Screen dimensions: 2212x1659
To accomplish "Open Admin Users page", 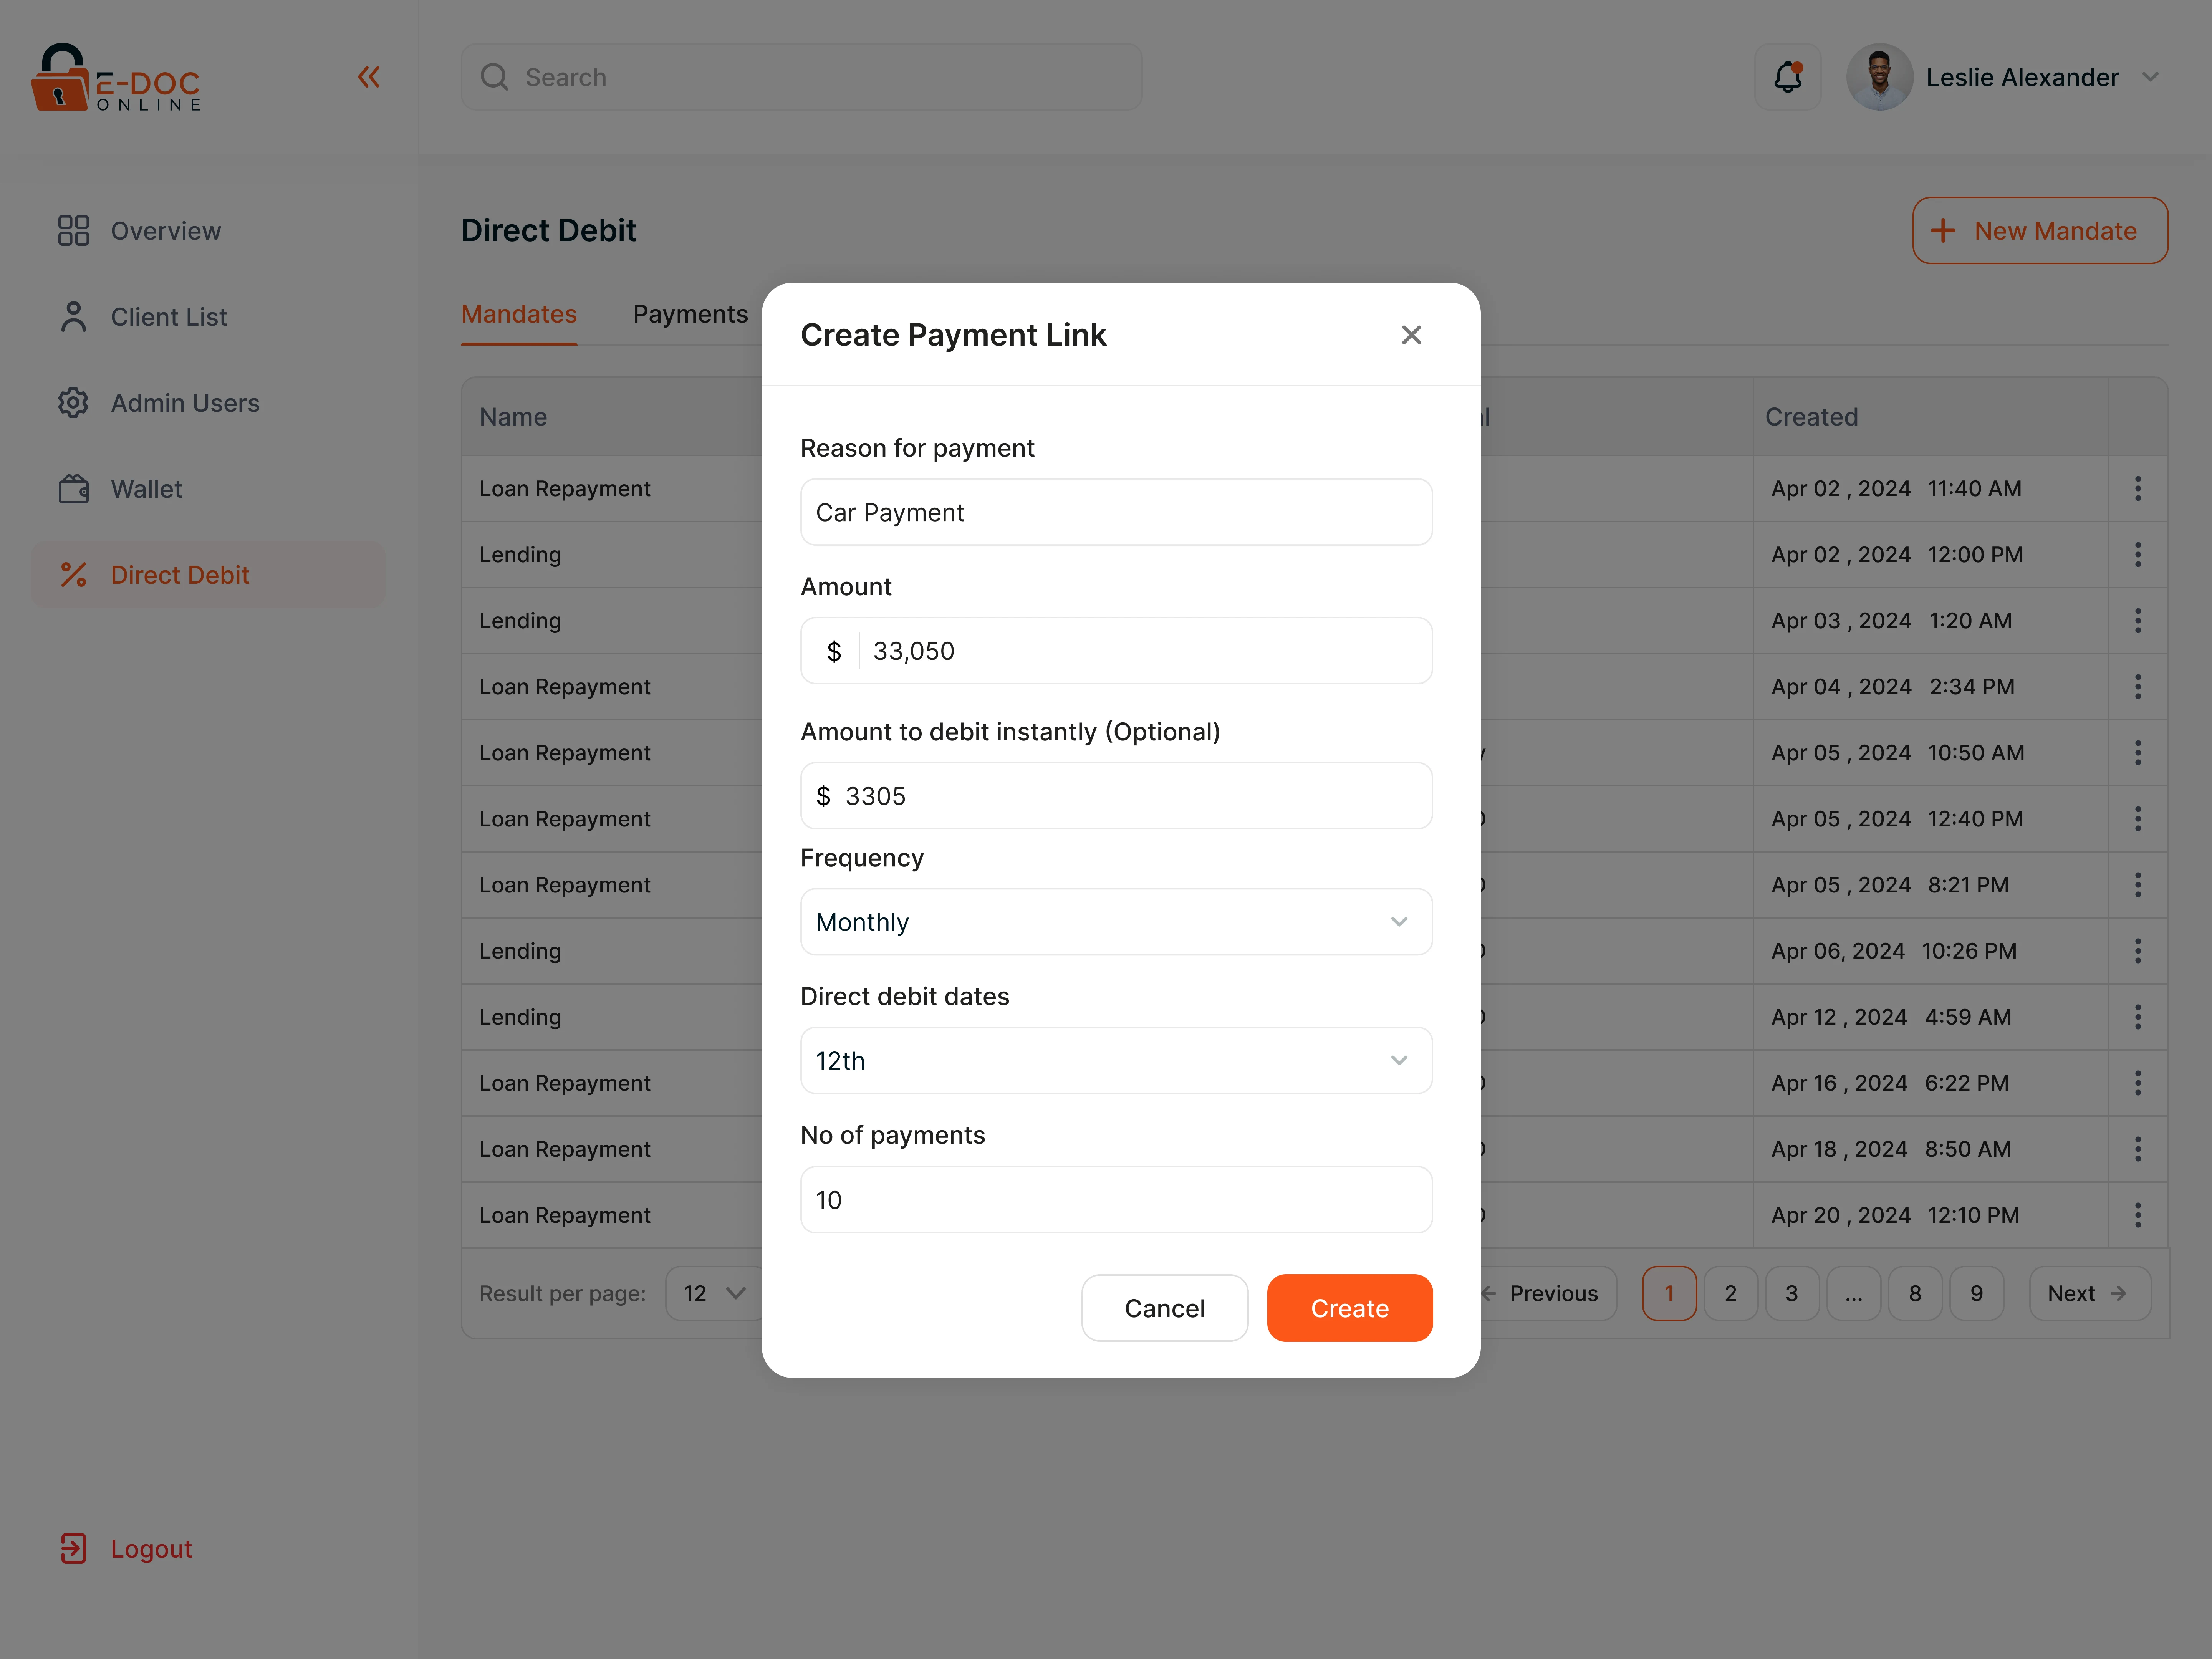I will (208, 403).
